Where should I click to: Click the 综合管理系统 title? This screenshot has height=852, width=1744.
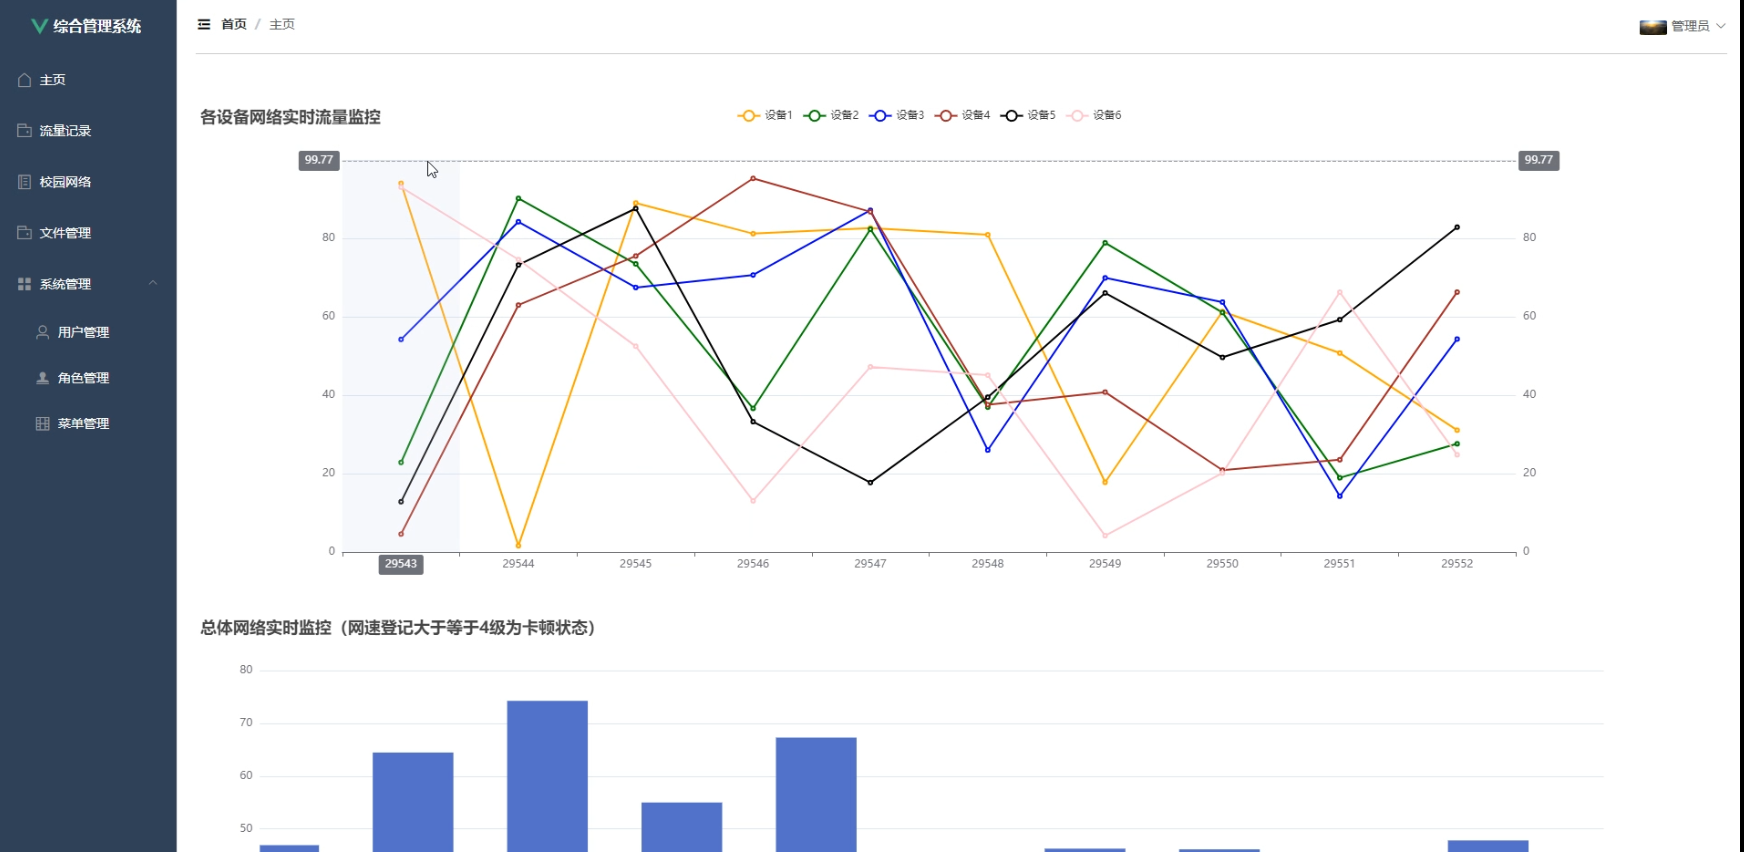(97, 26)
